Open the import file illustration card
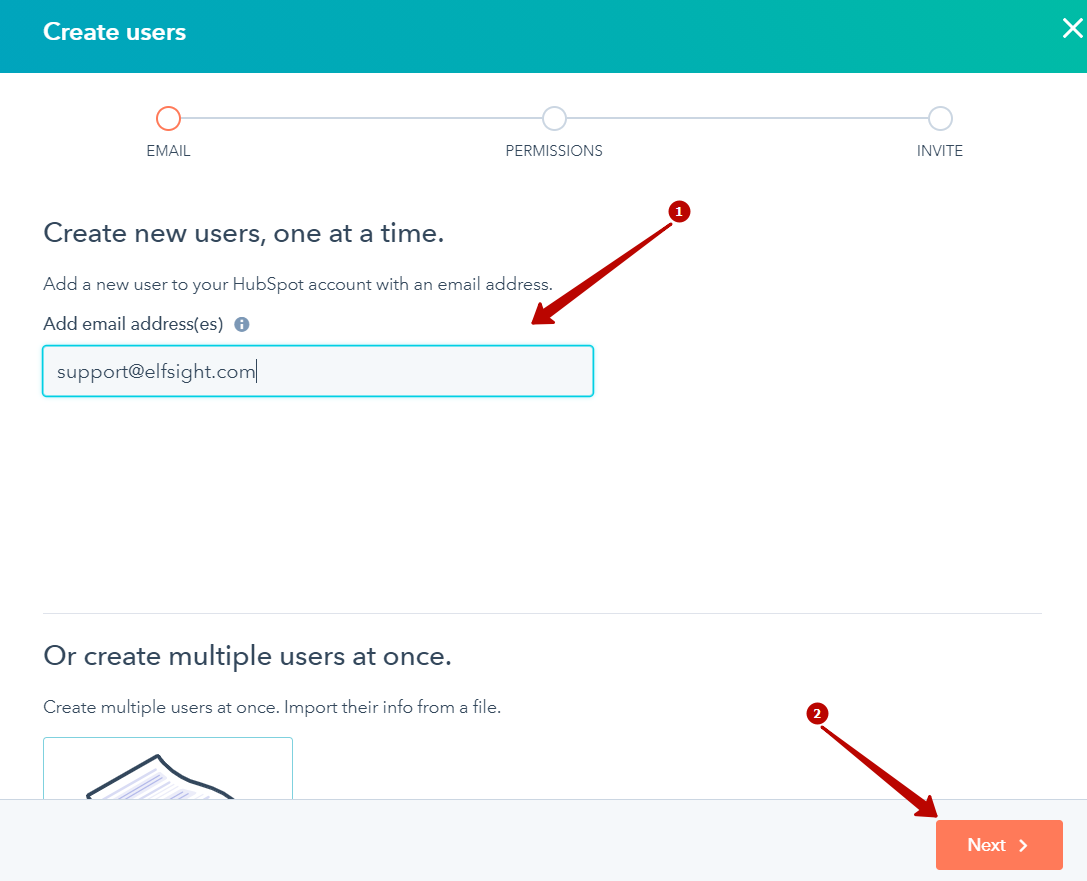Image resolution: width=1087 pixels, height=881 pixels. click(168, 768)
